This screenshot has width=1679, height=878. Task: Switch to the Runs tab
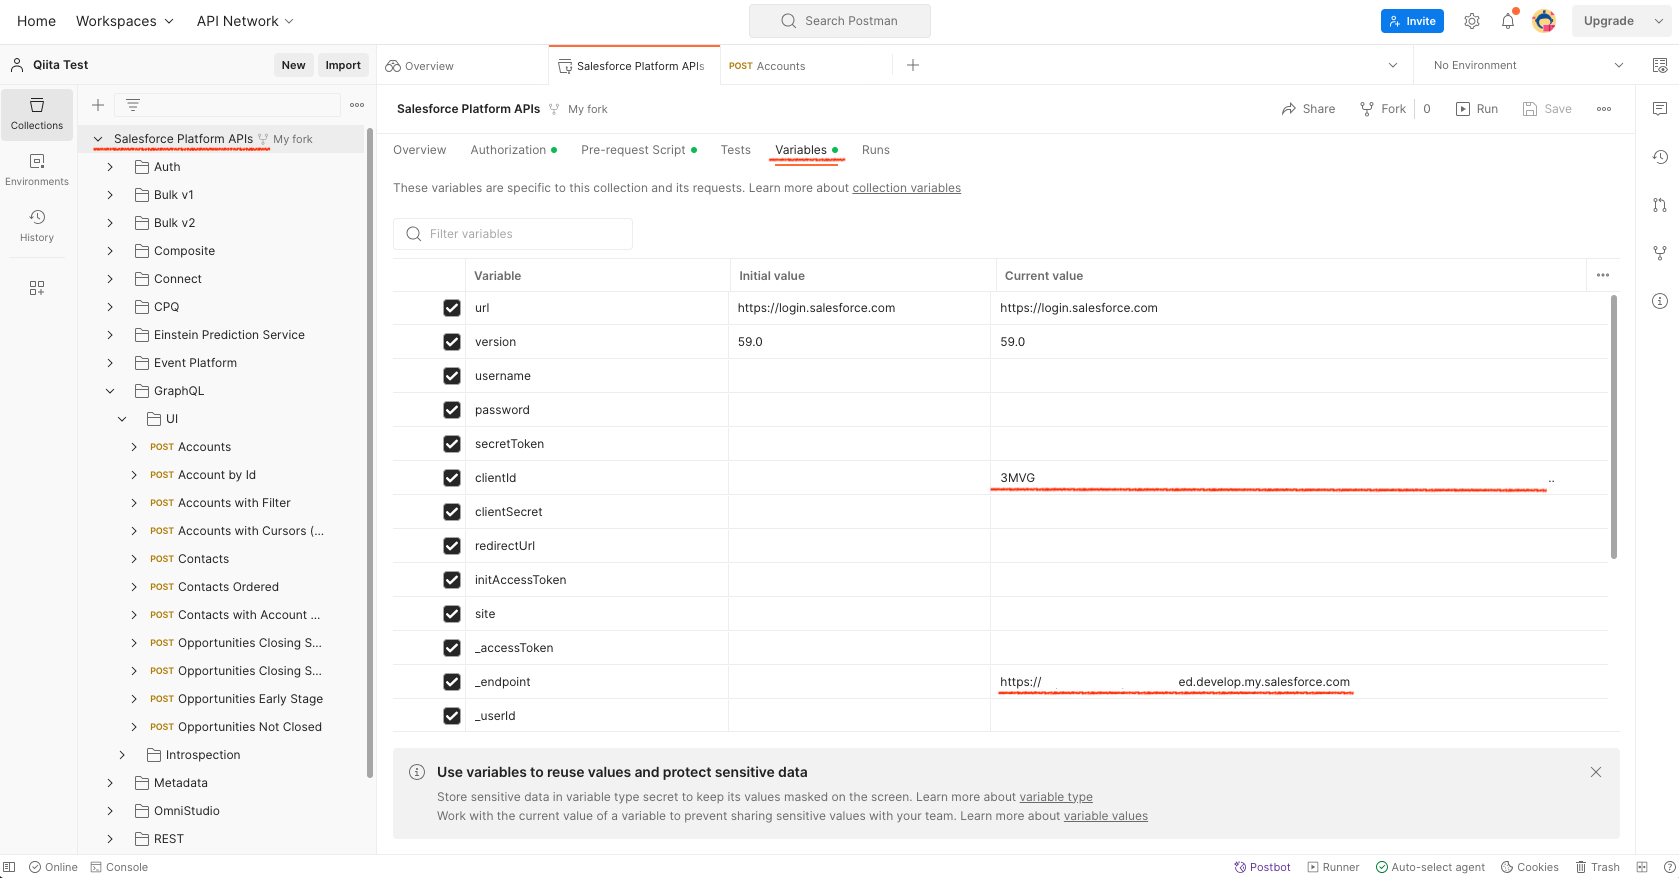coord(876,150)
